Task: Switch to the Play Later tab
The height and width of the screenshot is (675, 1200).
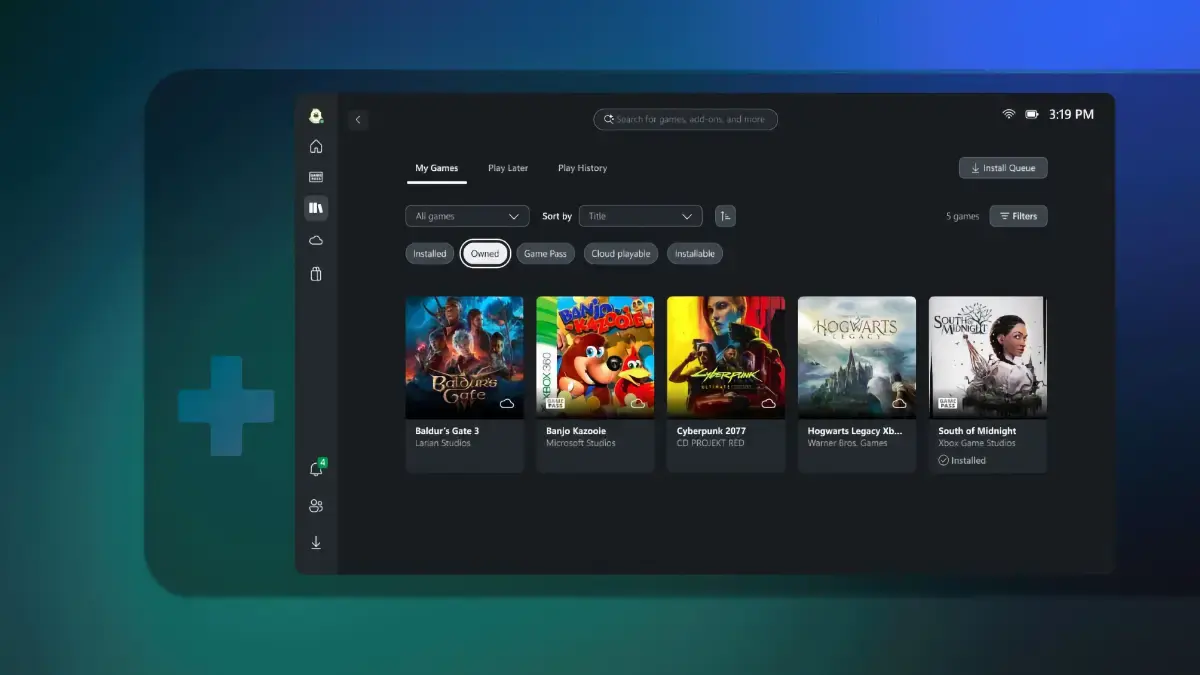Action: 508,168
